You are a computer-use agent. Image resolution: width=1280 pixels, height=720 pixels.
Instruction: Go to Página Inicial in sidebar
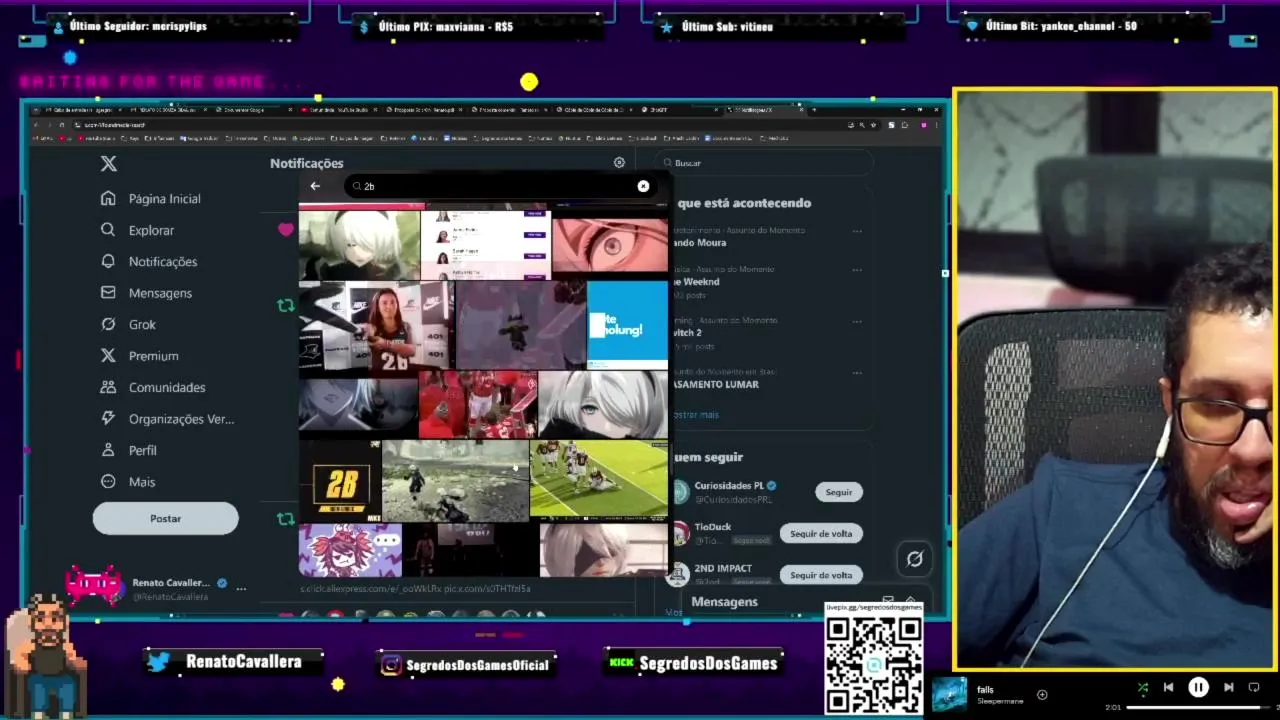coord(151,199)
